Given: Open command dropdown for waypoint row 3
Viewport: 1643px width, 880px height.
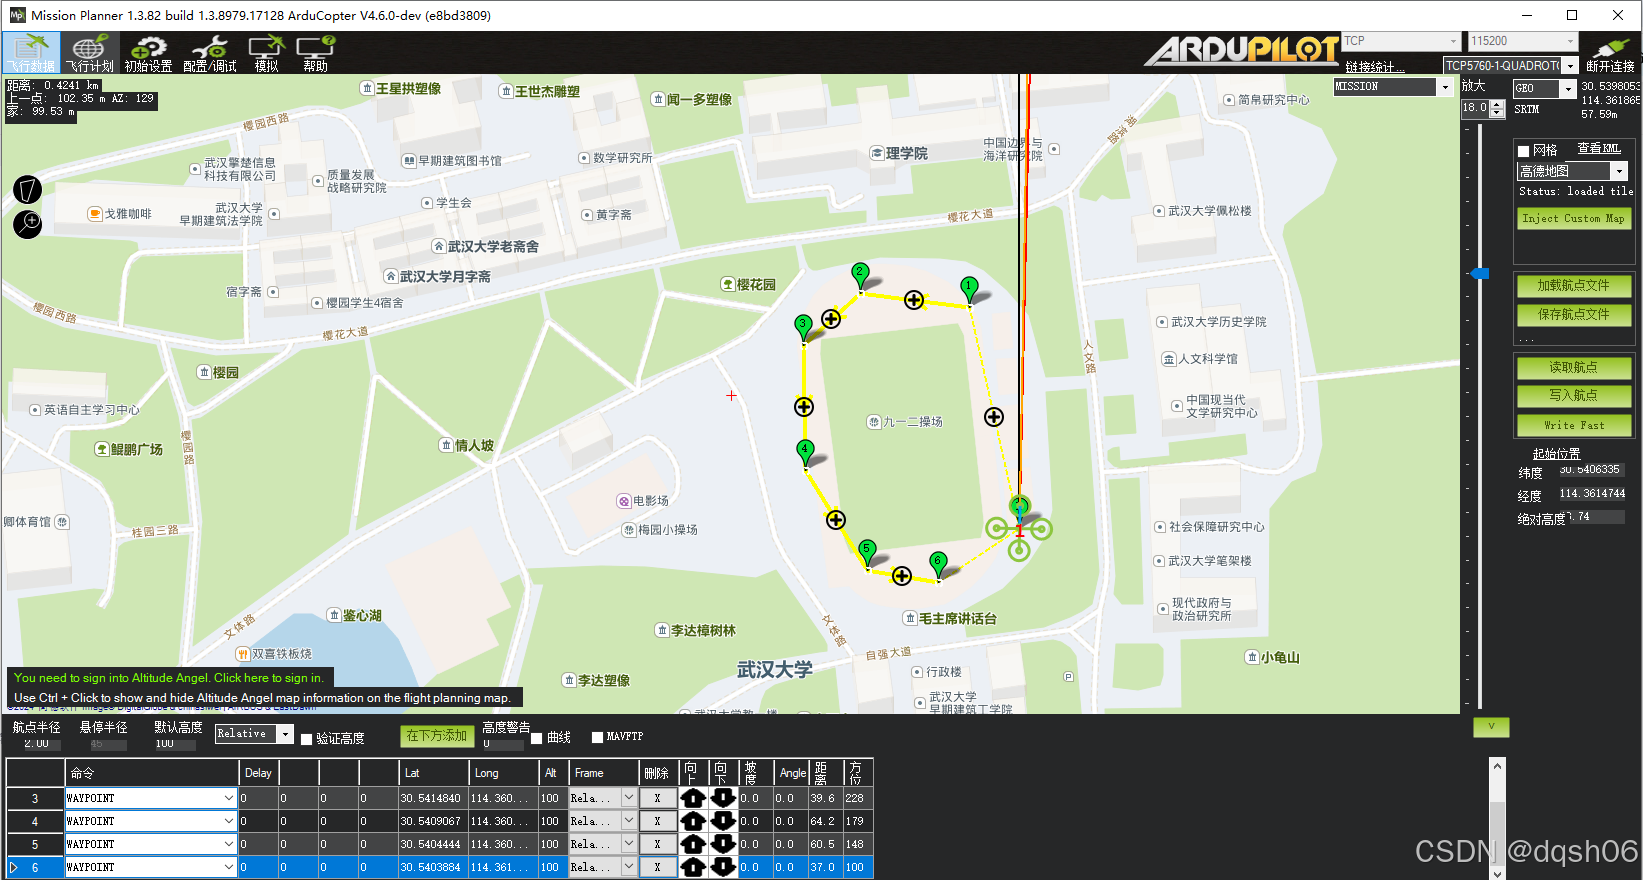Looking at the screenshot, I should [x=151, y=798].
